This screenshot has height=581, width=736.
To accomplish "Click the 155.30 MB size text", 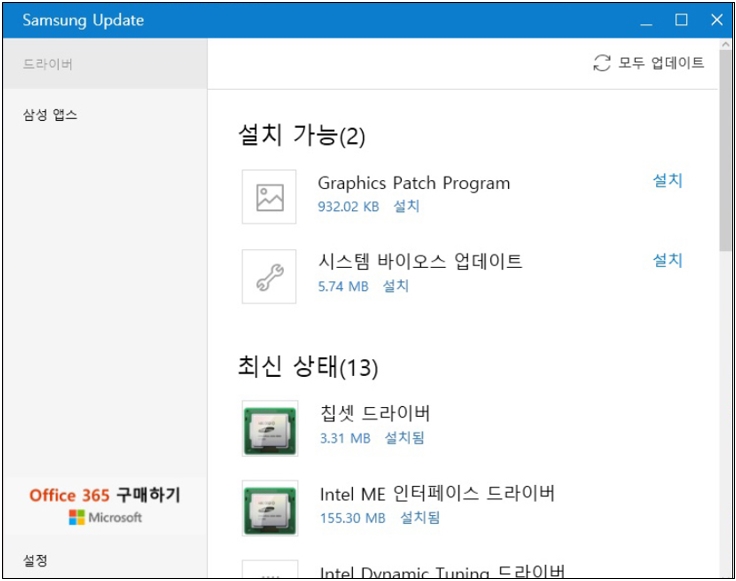I will pyautogui.click(x=353, y=518).
